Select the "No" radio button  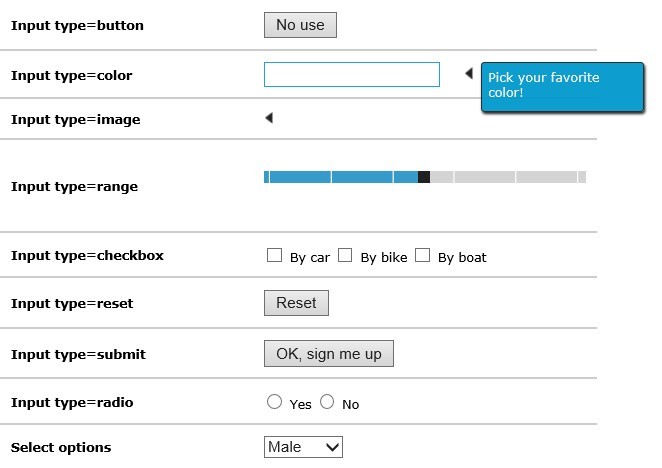click(327, 402)
